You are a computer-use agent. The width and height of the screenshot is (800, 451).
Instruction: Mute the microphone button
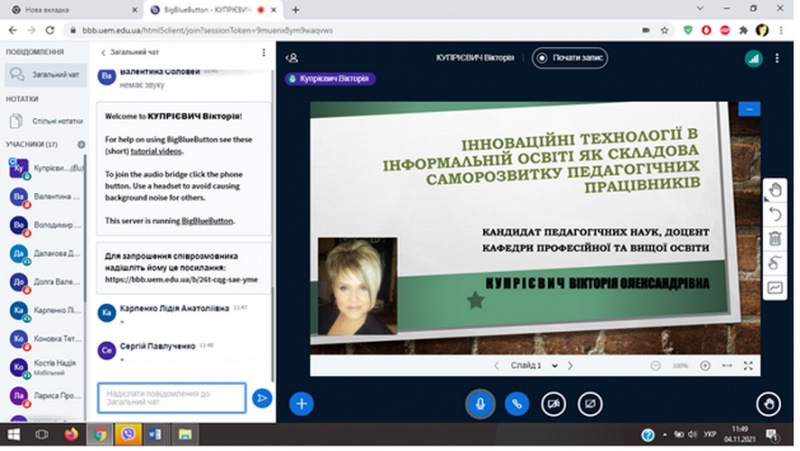(x=480, y=404)
